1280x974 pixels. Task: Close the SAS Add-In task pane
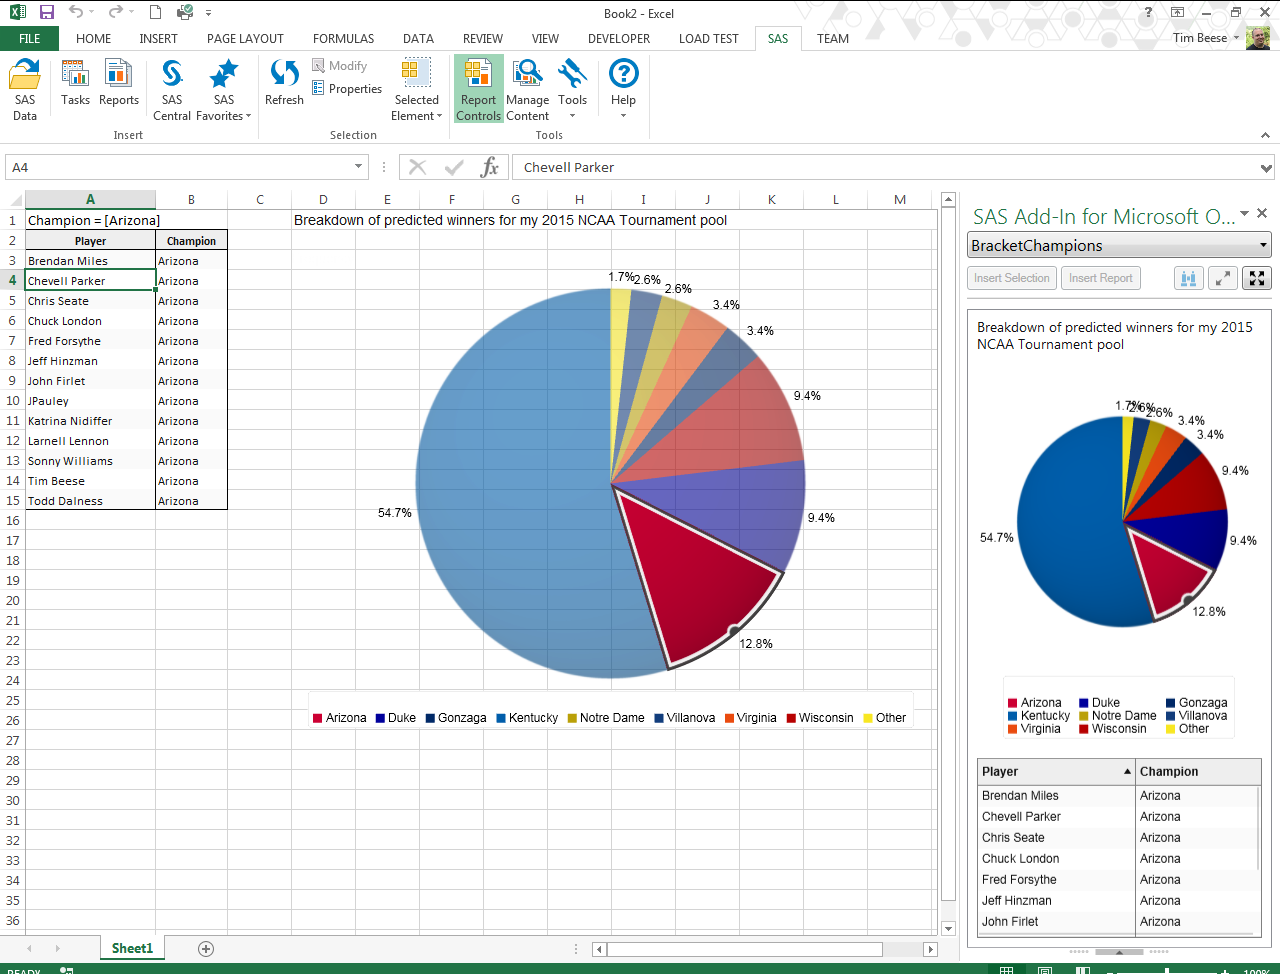[1262, 213]
